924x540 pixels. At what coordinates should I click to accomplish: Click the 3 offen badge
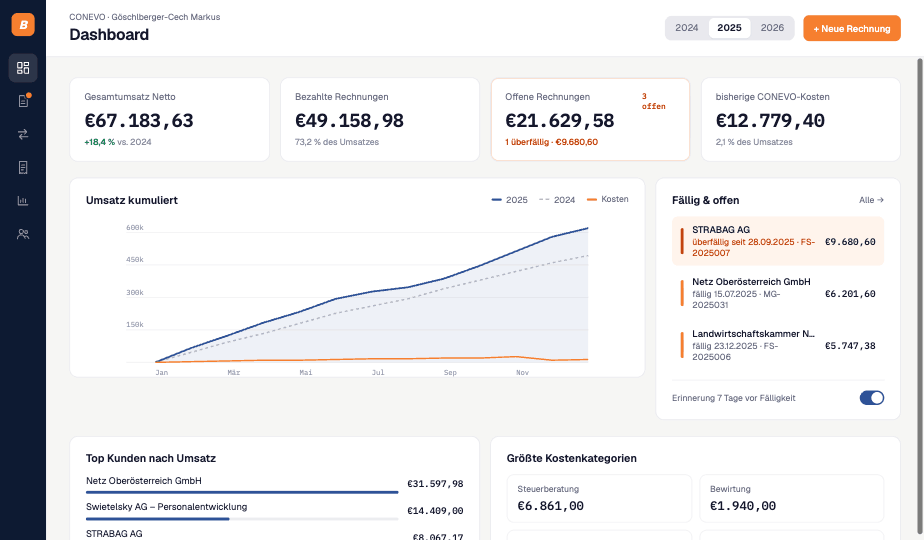(654, 101)
